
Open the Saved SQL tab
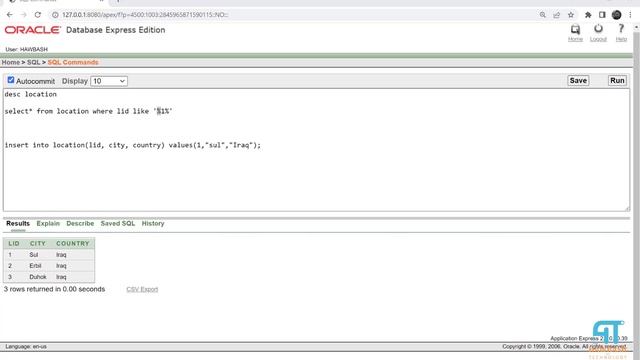pos(118,223)
